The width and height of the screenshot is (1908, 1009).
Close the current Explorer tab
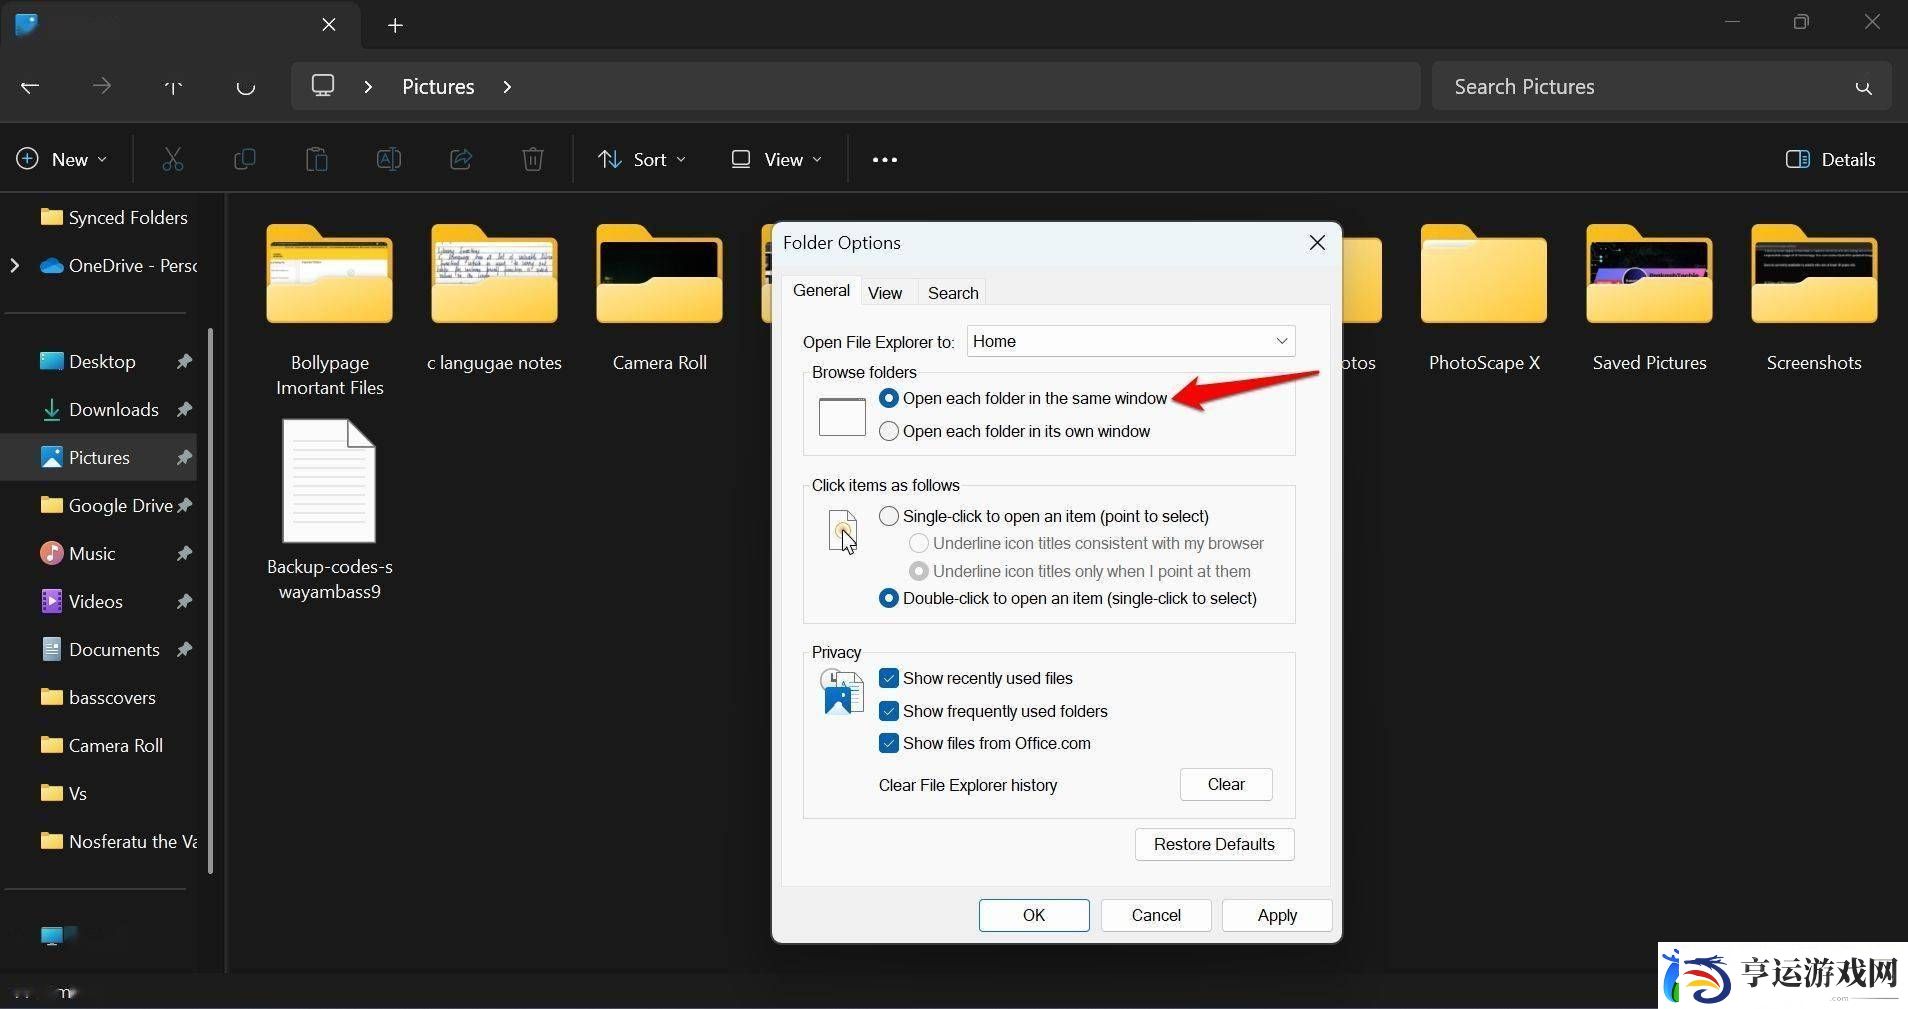(x=329, y=25)
